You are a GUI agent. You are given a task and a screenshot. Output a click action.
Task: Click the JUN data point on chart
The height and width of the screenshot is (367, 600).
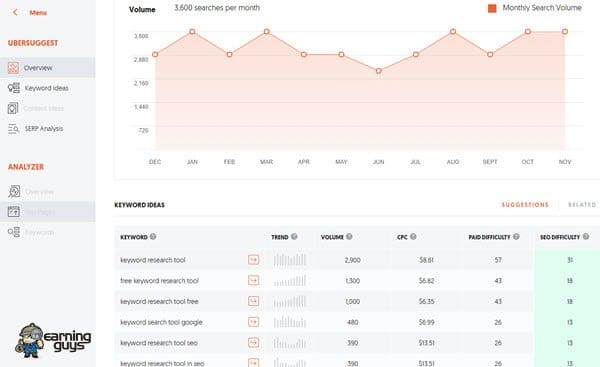coord(378,71)
